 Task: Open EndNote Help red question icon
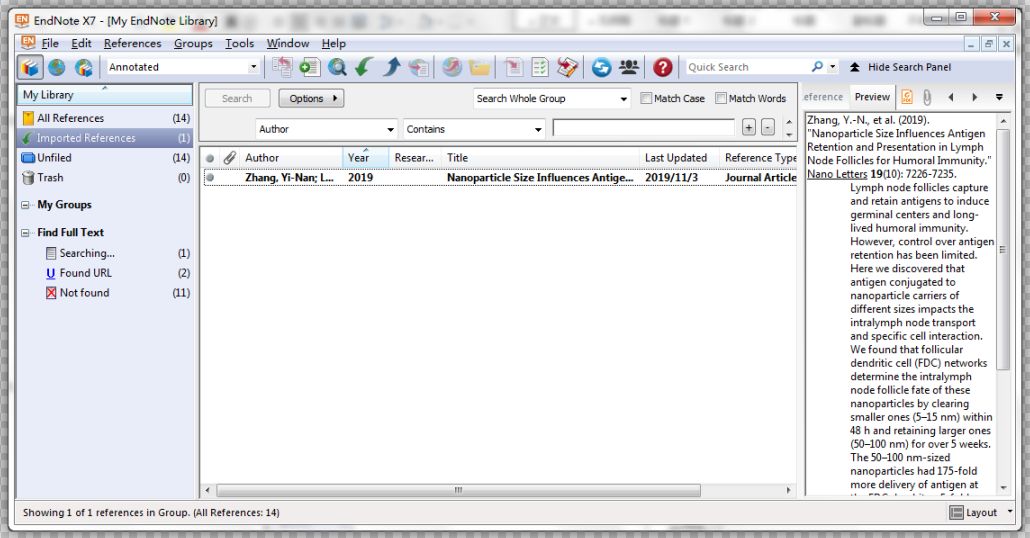tap(662, 67)
